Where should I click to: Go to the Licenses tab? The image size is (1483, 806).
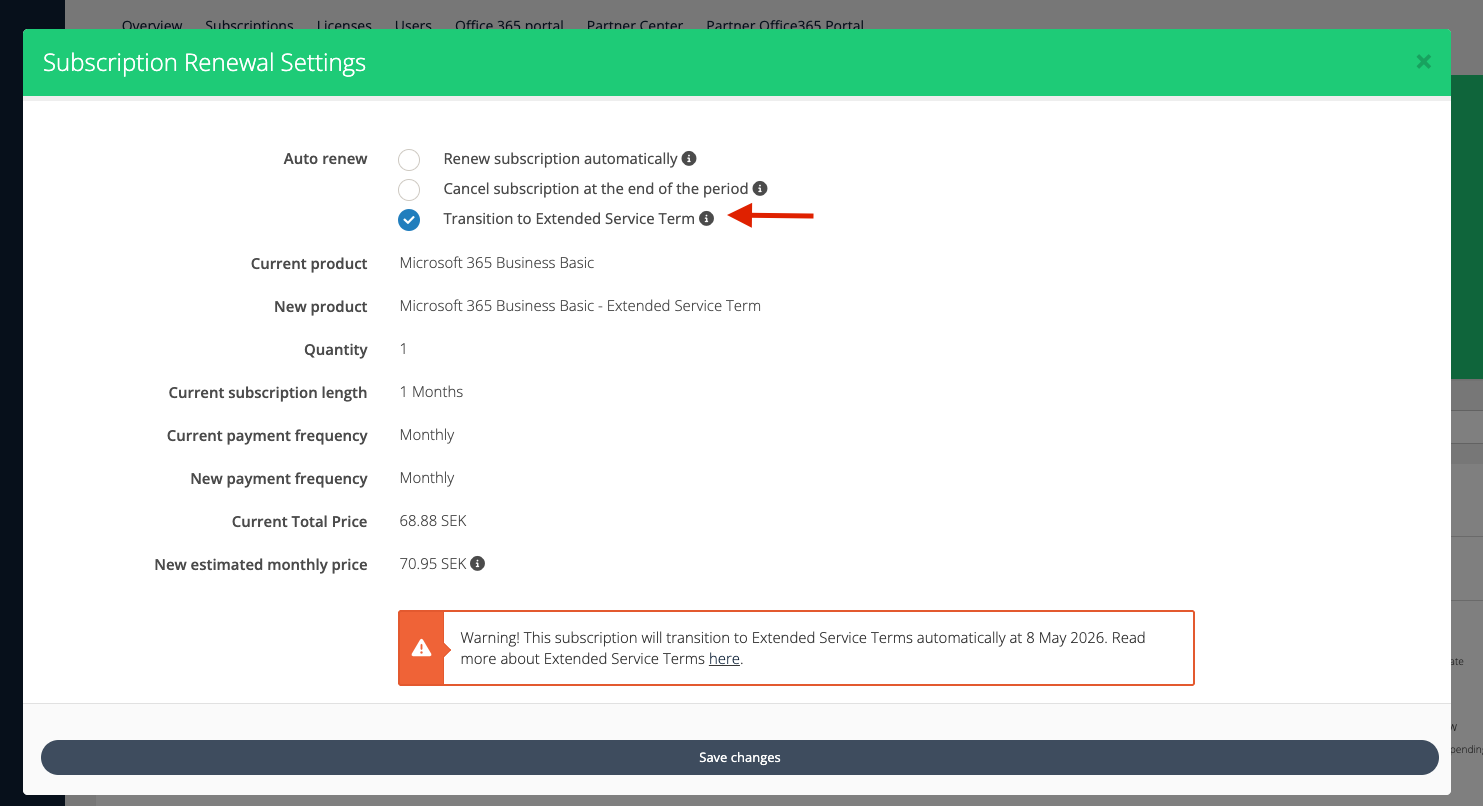click(344, 25)
